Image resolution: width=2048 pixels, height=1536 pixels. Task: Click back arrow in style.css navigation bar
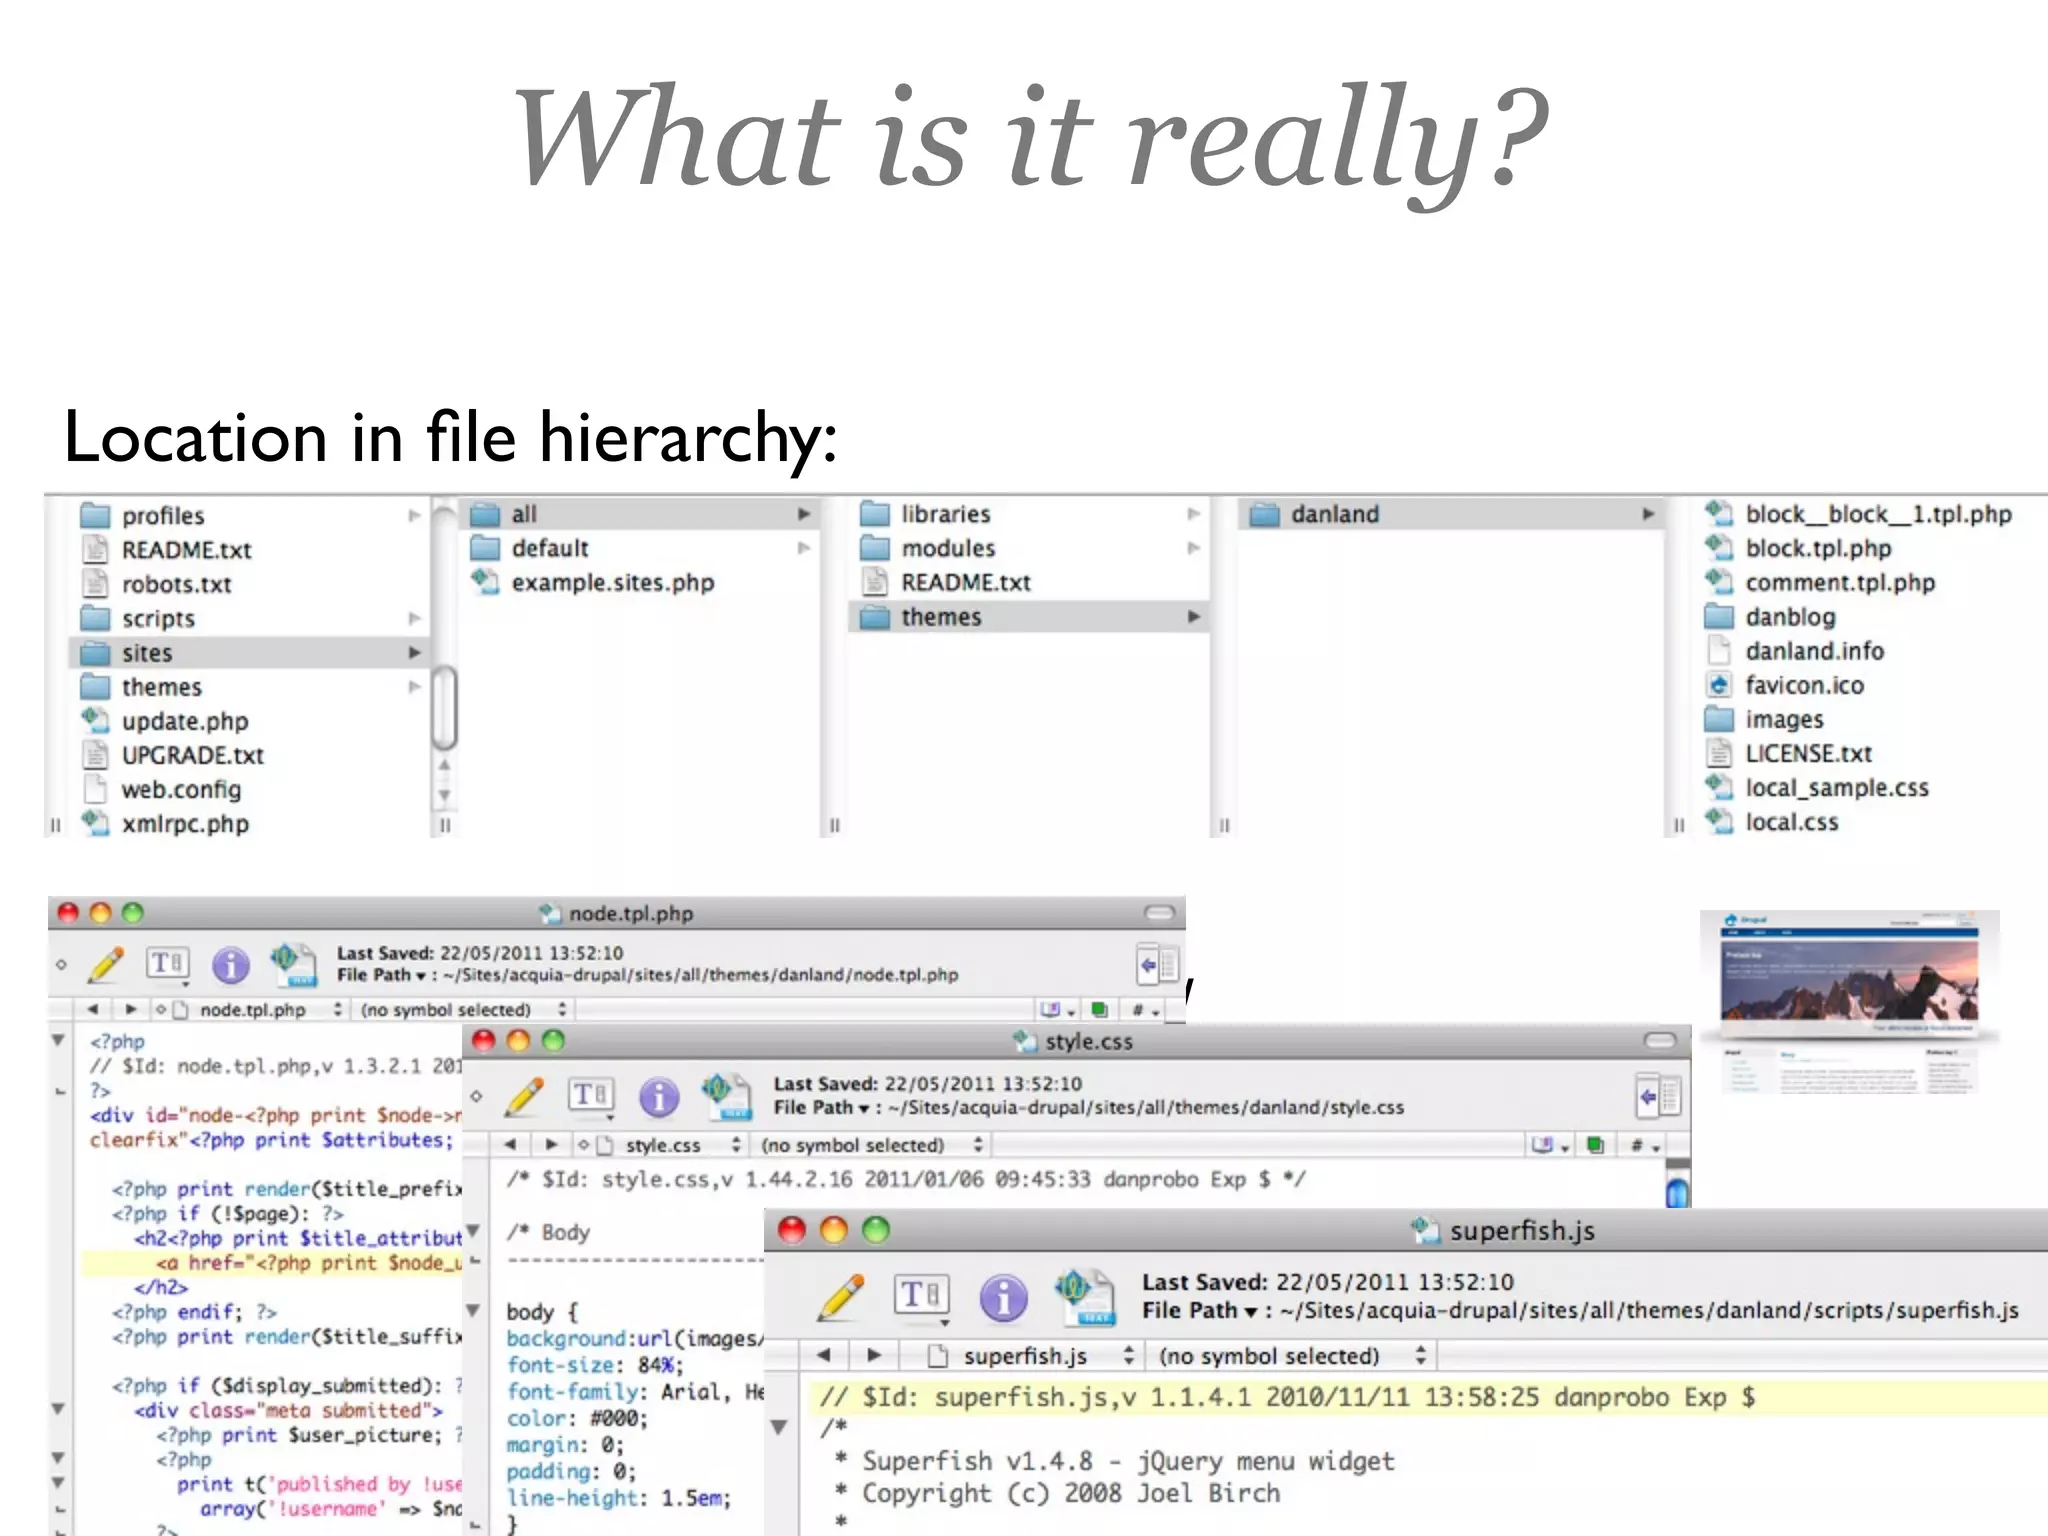tap(510, 1144)
